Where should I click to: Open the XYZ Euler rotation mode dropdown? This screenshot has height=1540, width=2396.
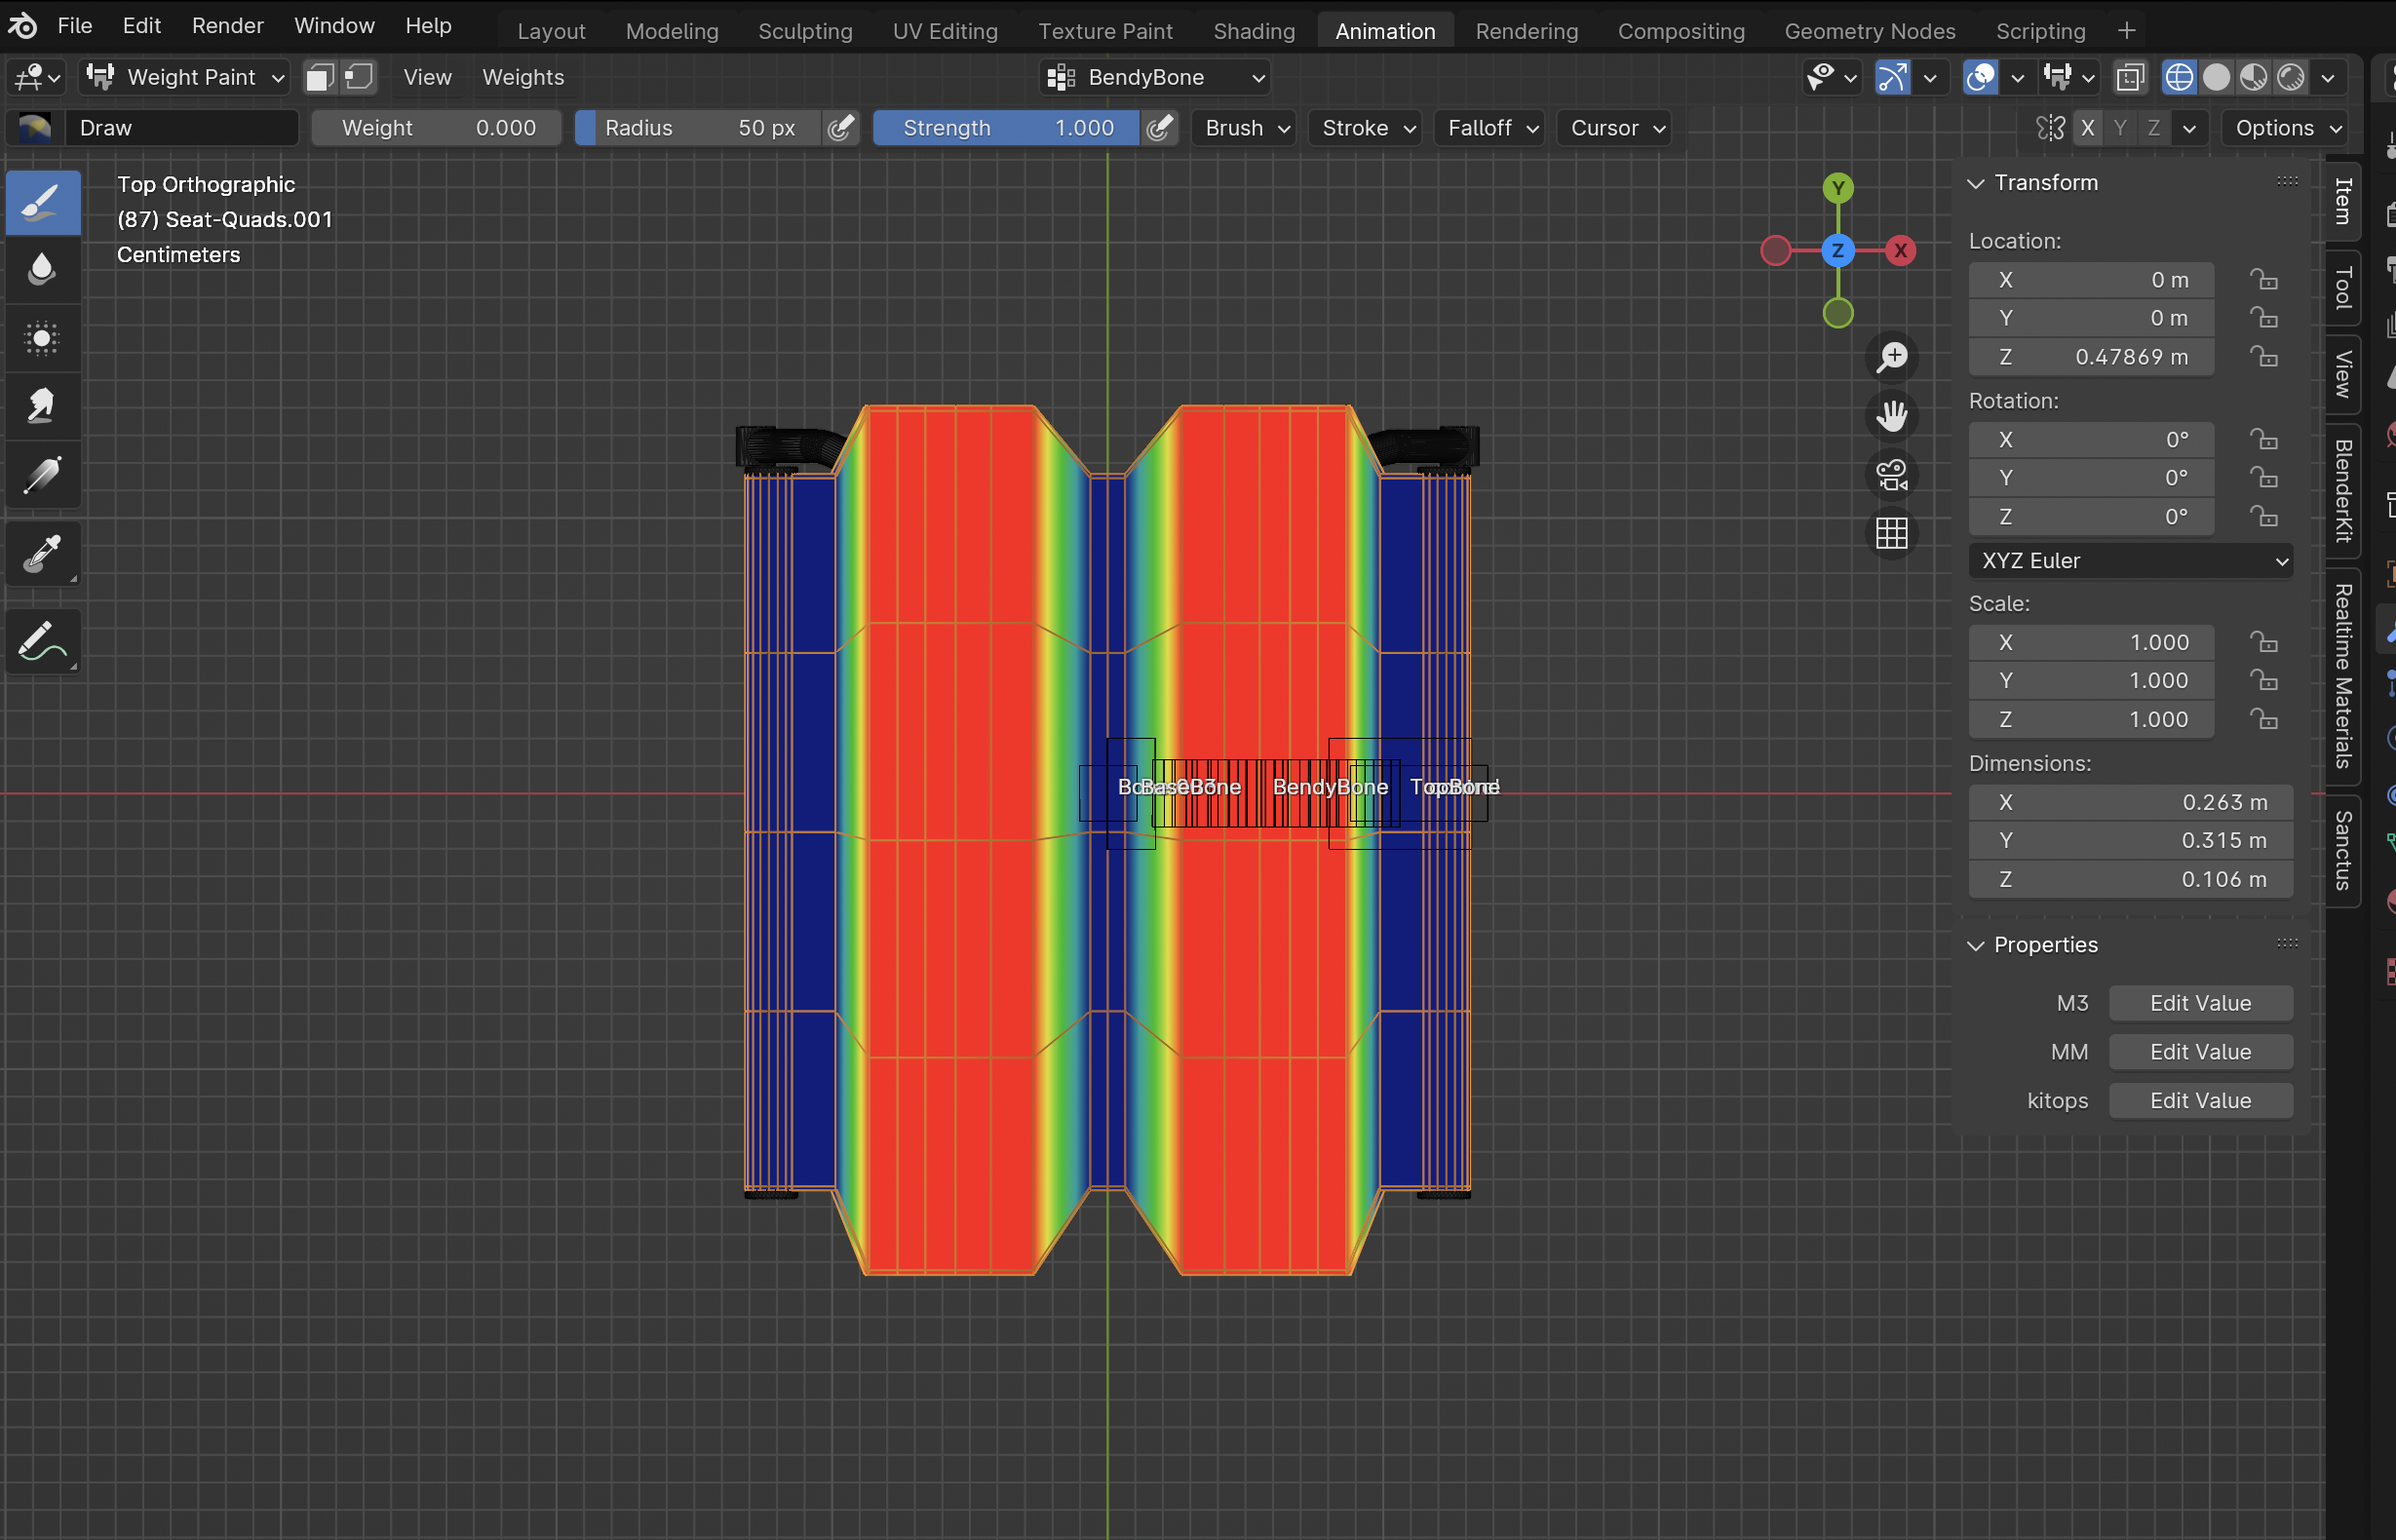pyautogui.click(x=2130, y=561)
